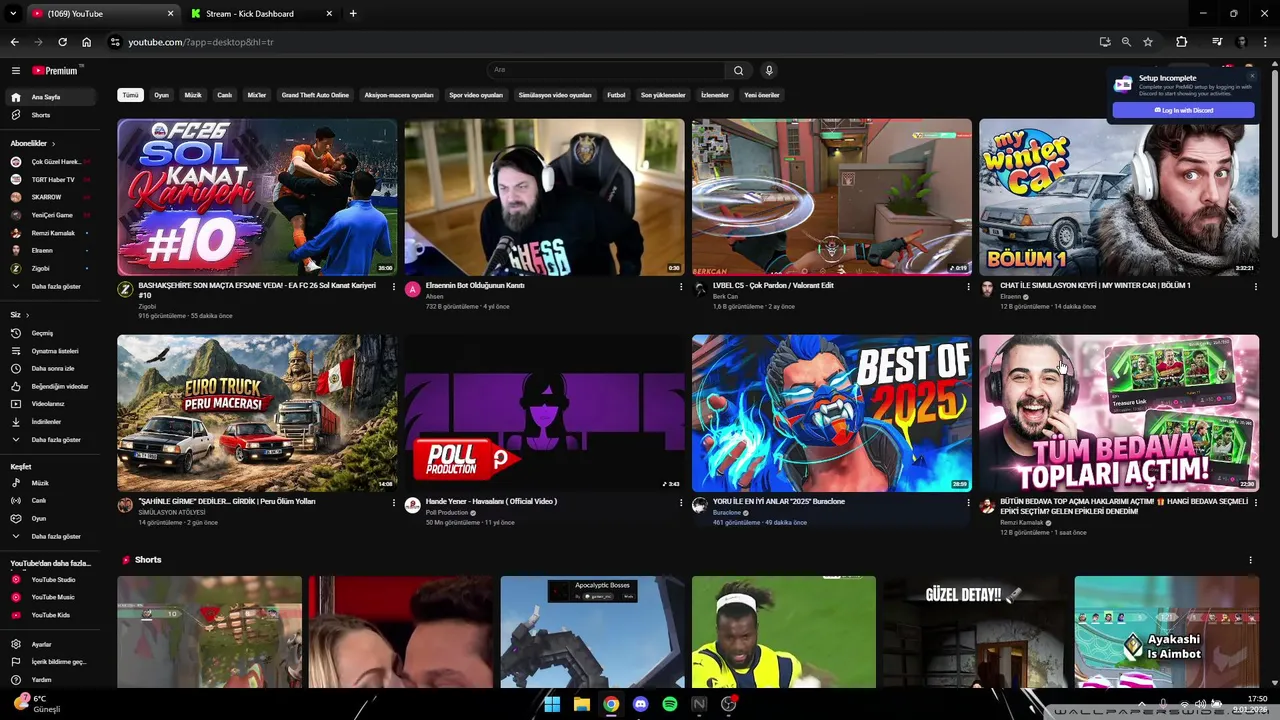The width and height of the screenshot is (1280, 720).
Task: Open the hamburger guide menu icon
Action: click(15, 71)
